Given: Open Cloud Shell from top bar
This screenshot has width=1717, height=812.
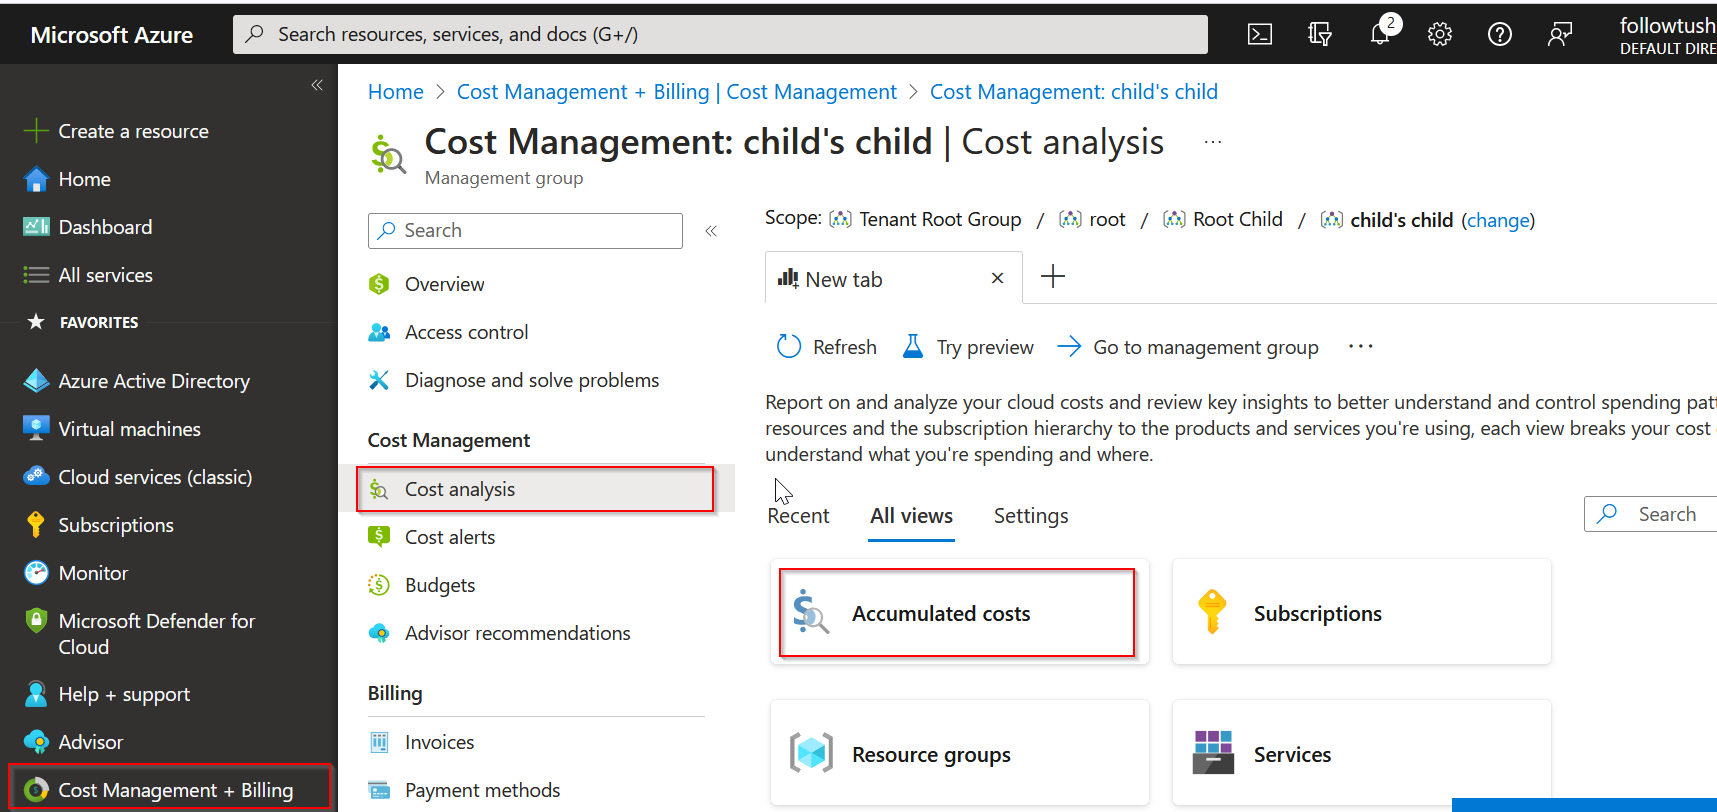Looking at the screenshot, I should tap(1260, 34).
